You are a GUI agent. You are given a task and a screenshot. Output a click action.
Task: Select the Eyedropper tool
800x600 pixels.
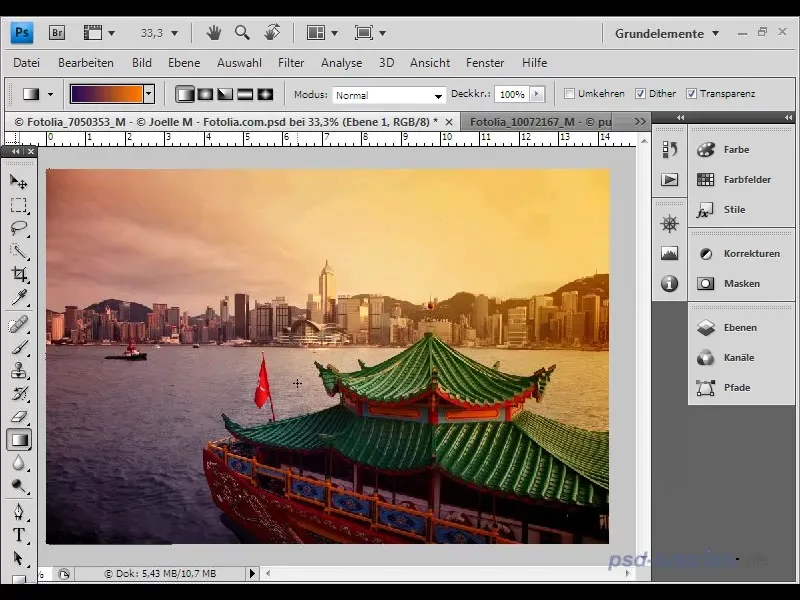coord(19,297)
